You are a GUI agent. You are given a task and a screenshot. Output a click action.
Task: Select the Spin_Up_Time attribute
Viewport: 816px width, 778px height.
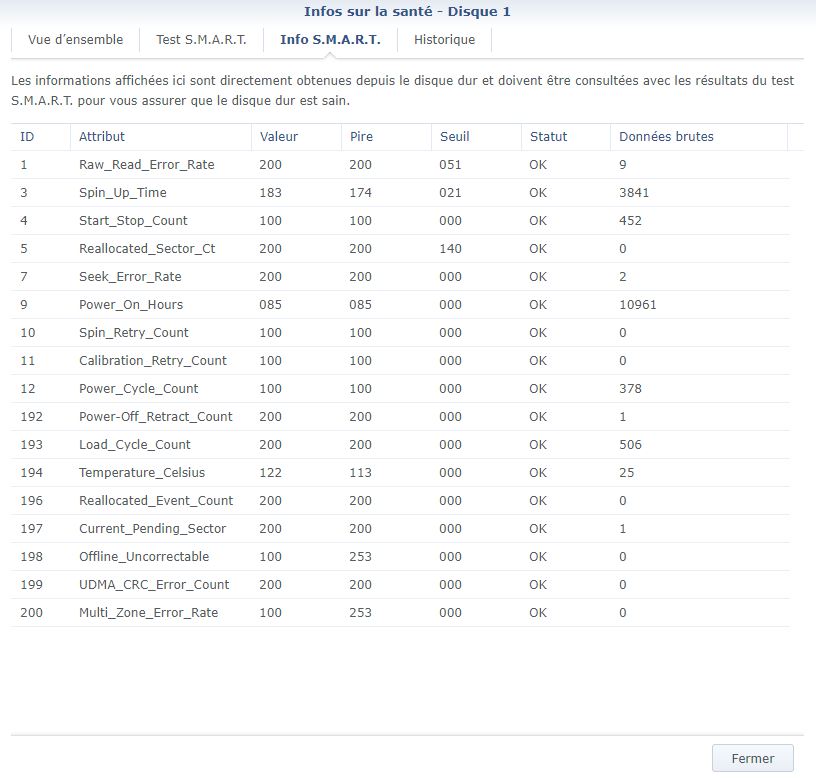(x=123, y=193)
